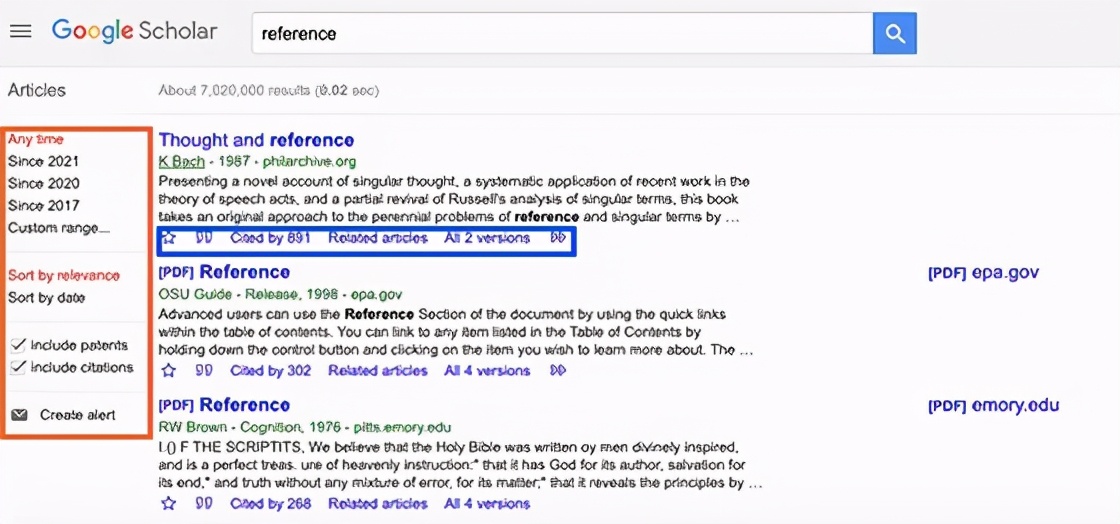
Task: Click cite quote icon for RW Brown result
Action: [x=204, y=503]
